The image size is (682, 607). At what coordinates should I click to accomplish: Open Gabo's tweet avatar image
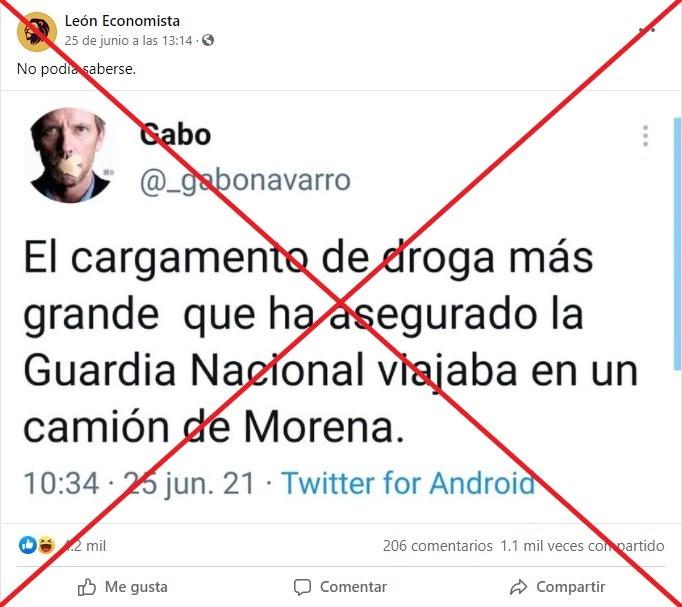[71, 156]
